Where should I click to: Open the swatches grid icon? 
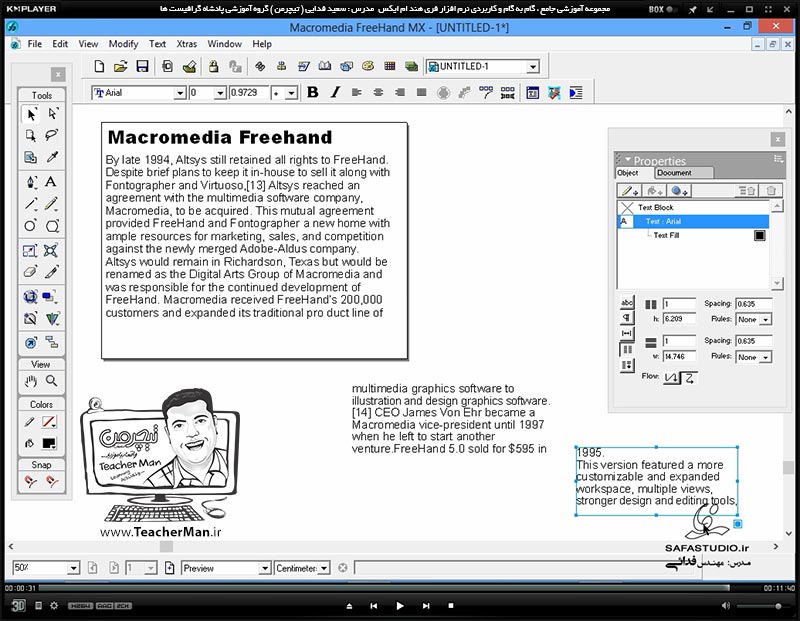click(390, 66)
